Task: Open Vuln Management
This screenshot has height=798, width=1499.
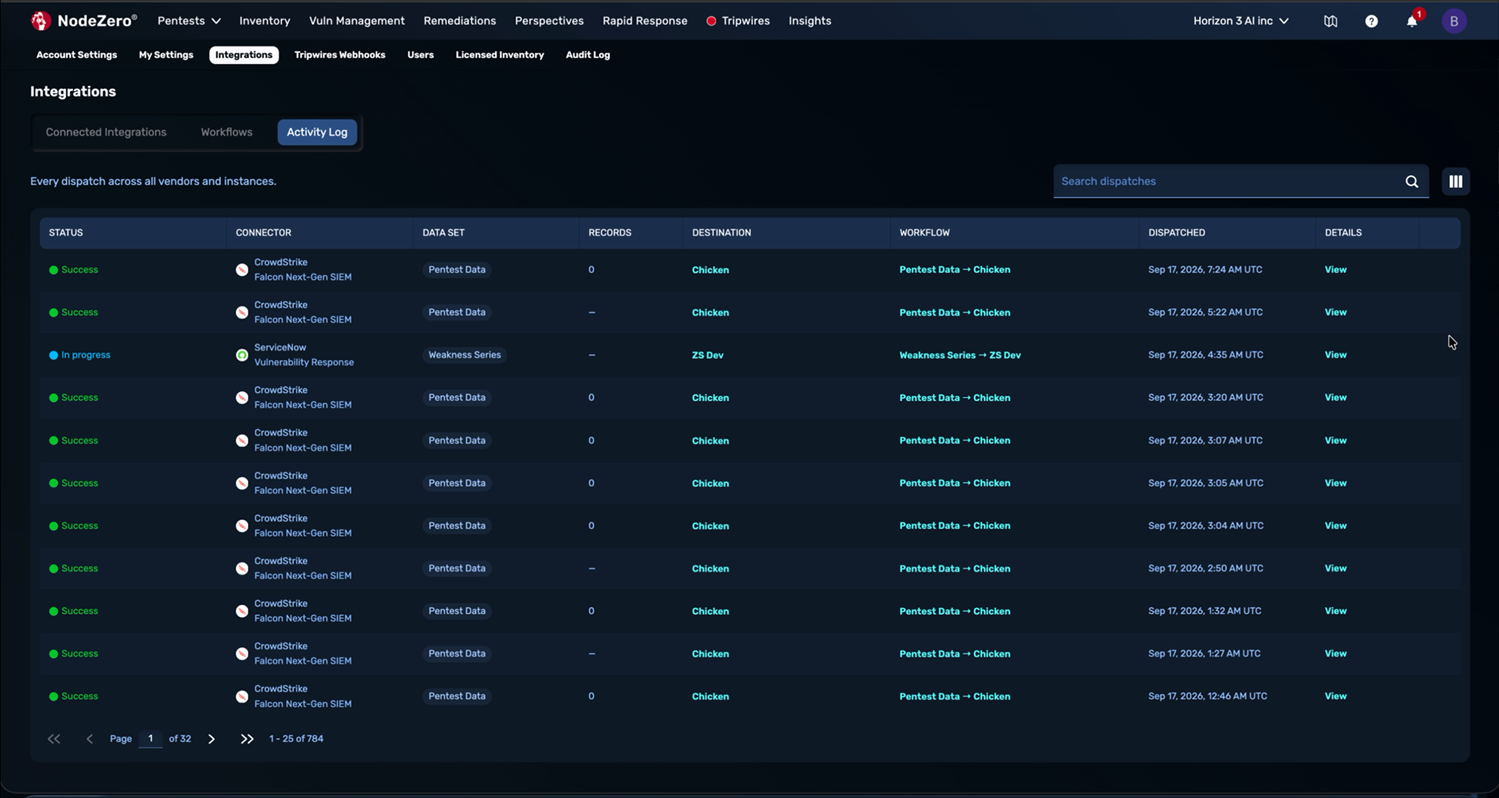Action: [357, 21]
